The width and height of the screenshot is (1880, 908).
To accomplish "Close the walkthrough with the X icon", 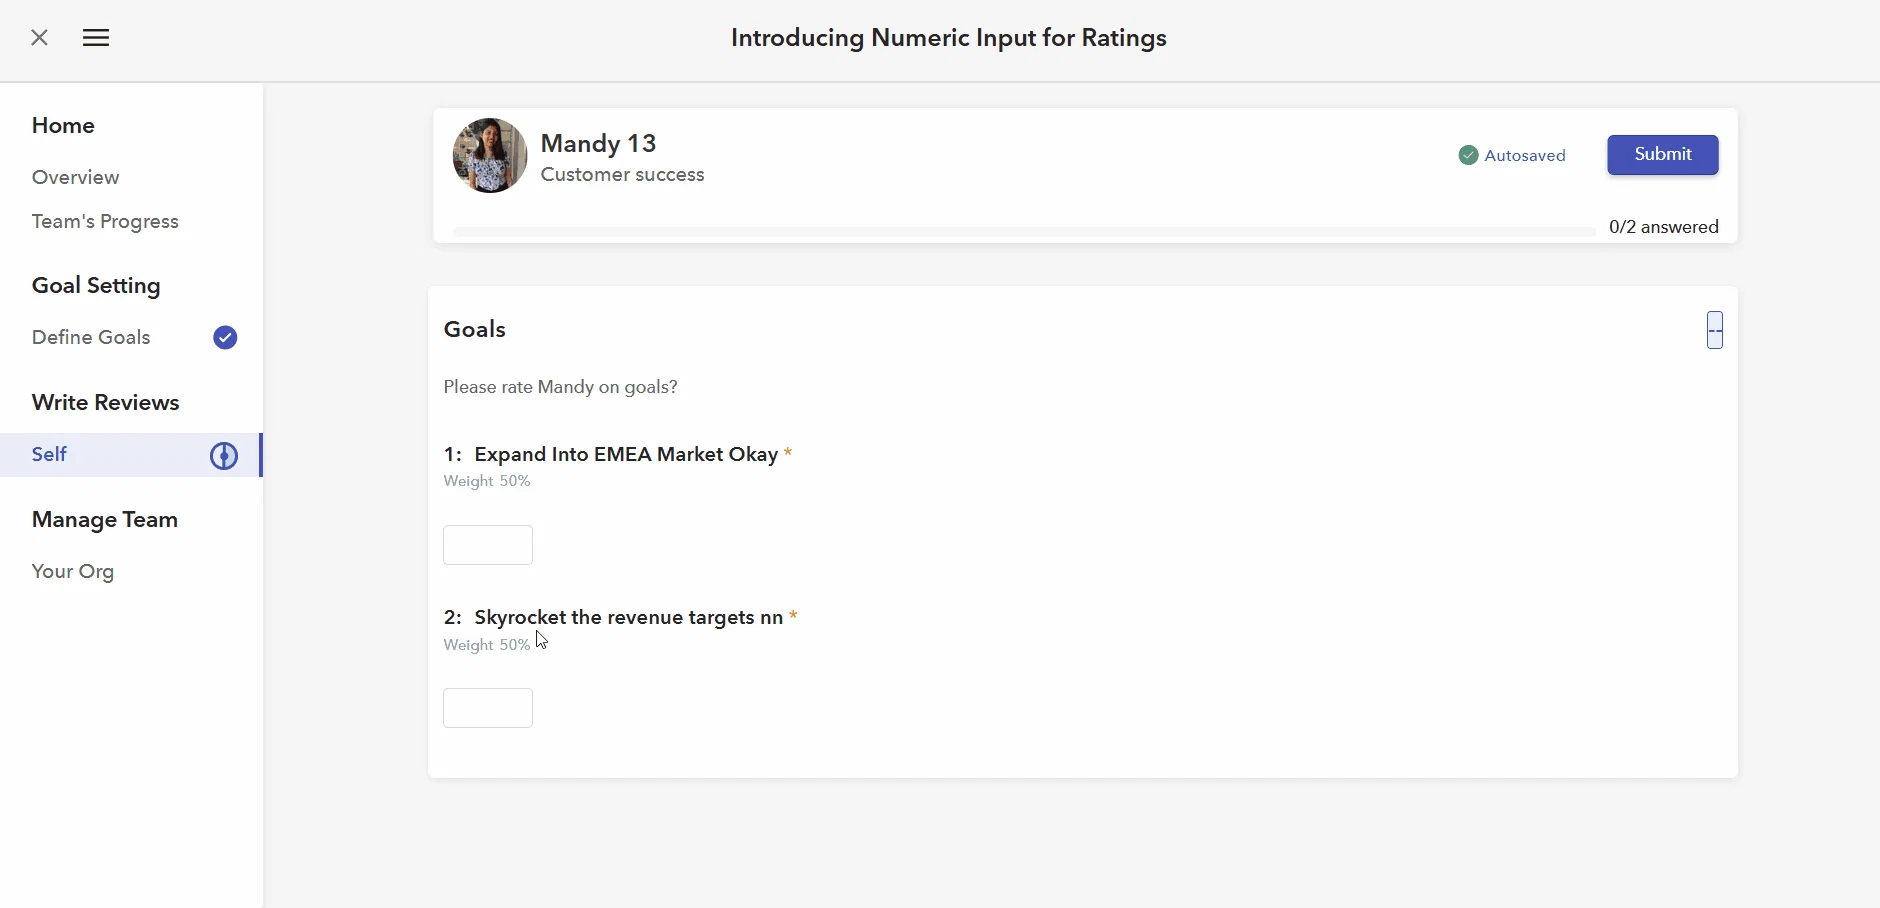I will pos(39,38).
